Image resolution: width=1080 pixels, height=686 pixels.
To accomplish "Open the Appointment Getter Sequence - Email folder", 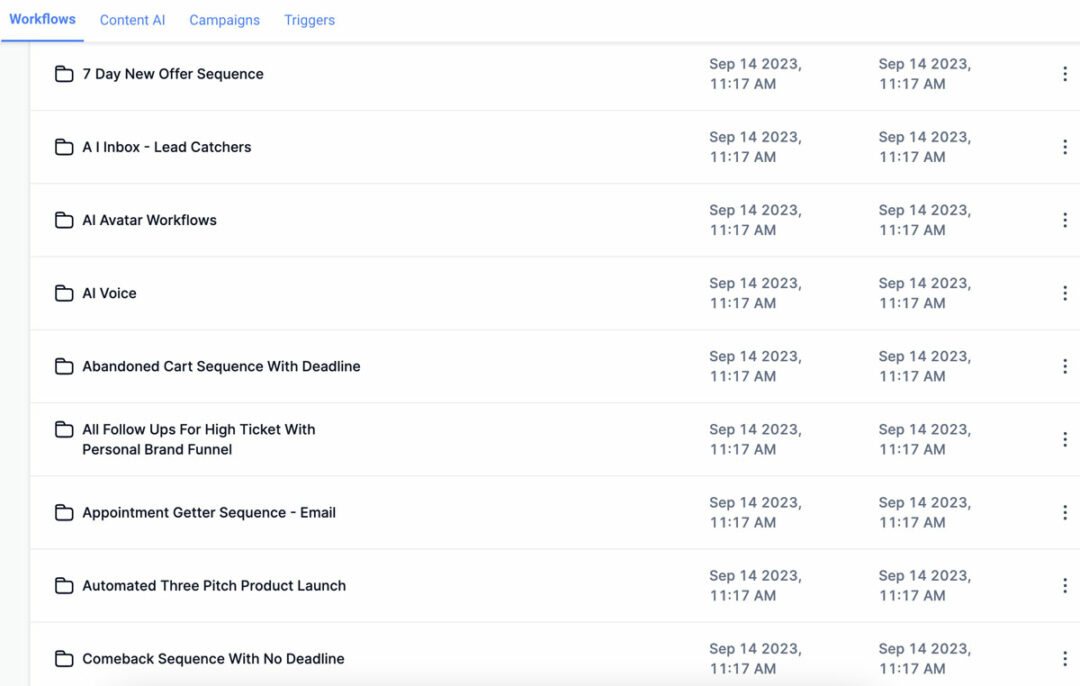I will [x=209, y=512].
